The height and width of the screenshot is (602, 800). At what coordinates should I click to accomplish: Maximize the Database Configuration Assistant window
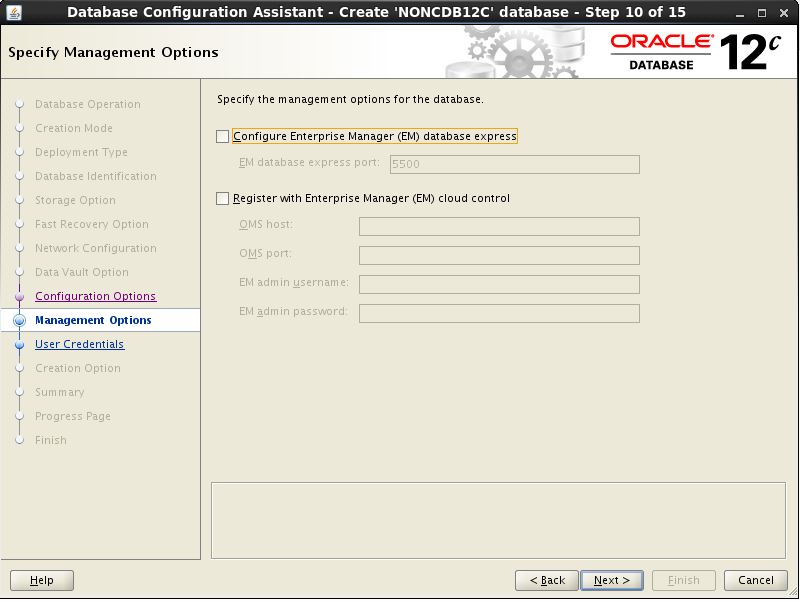coord(761,12)
